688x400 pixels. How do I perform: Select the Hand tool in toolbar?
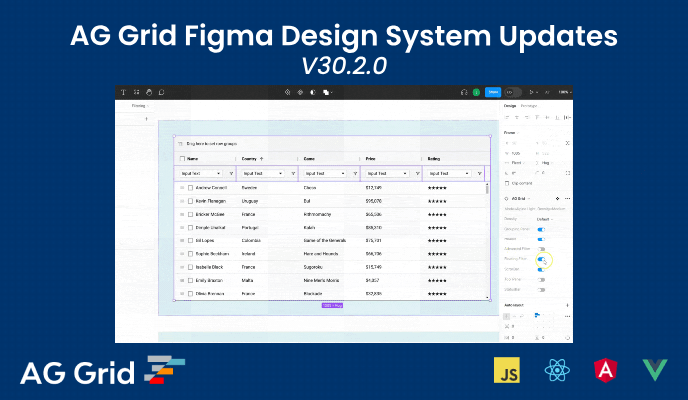[x=148, y=92]
